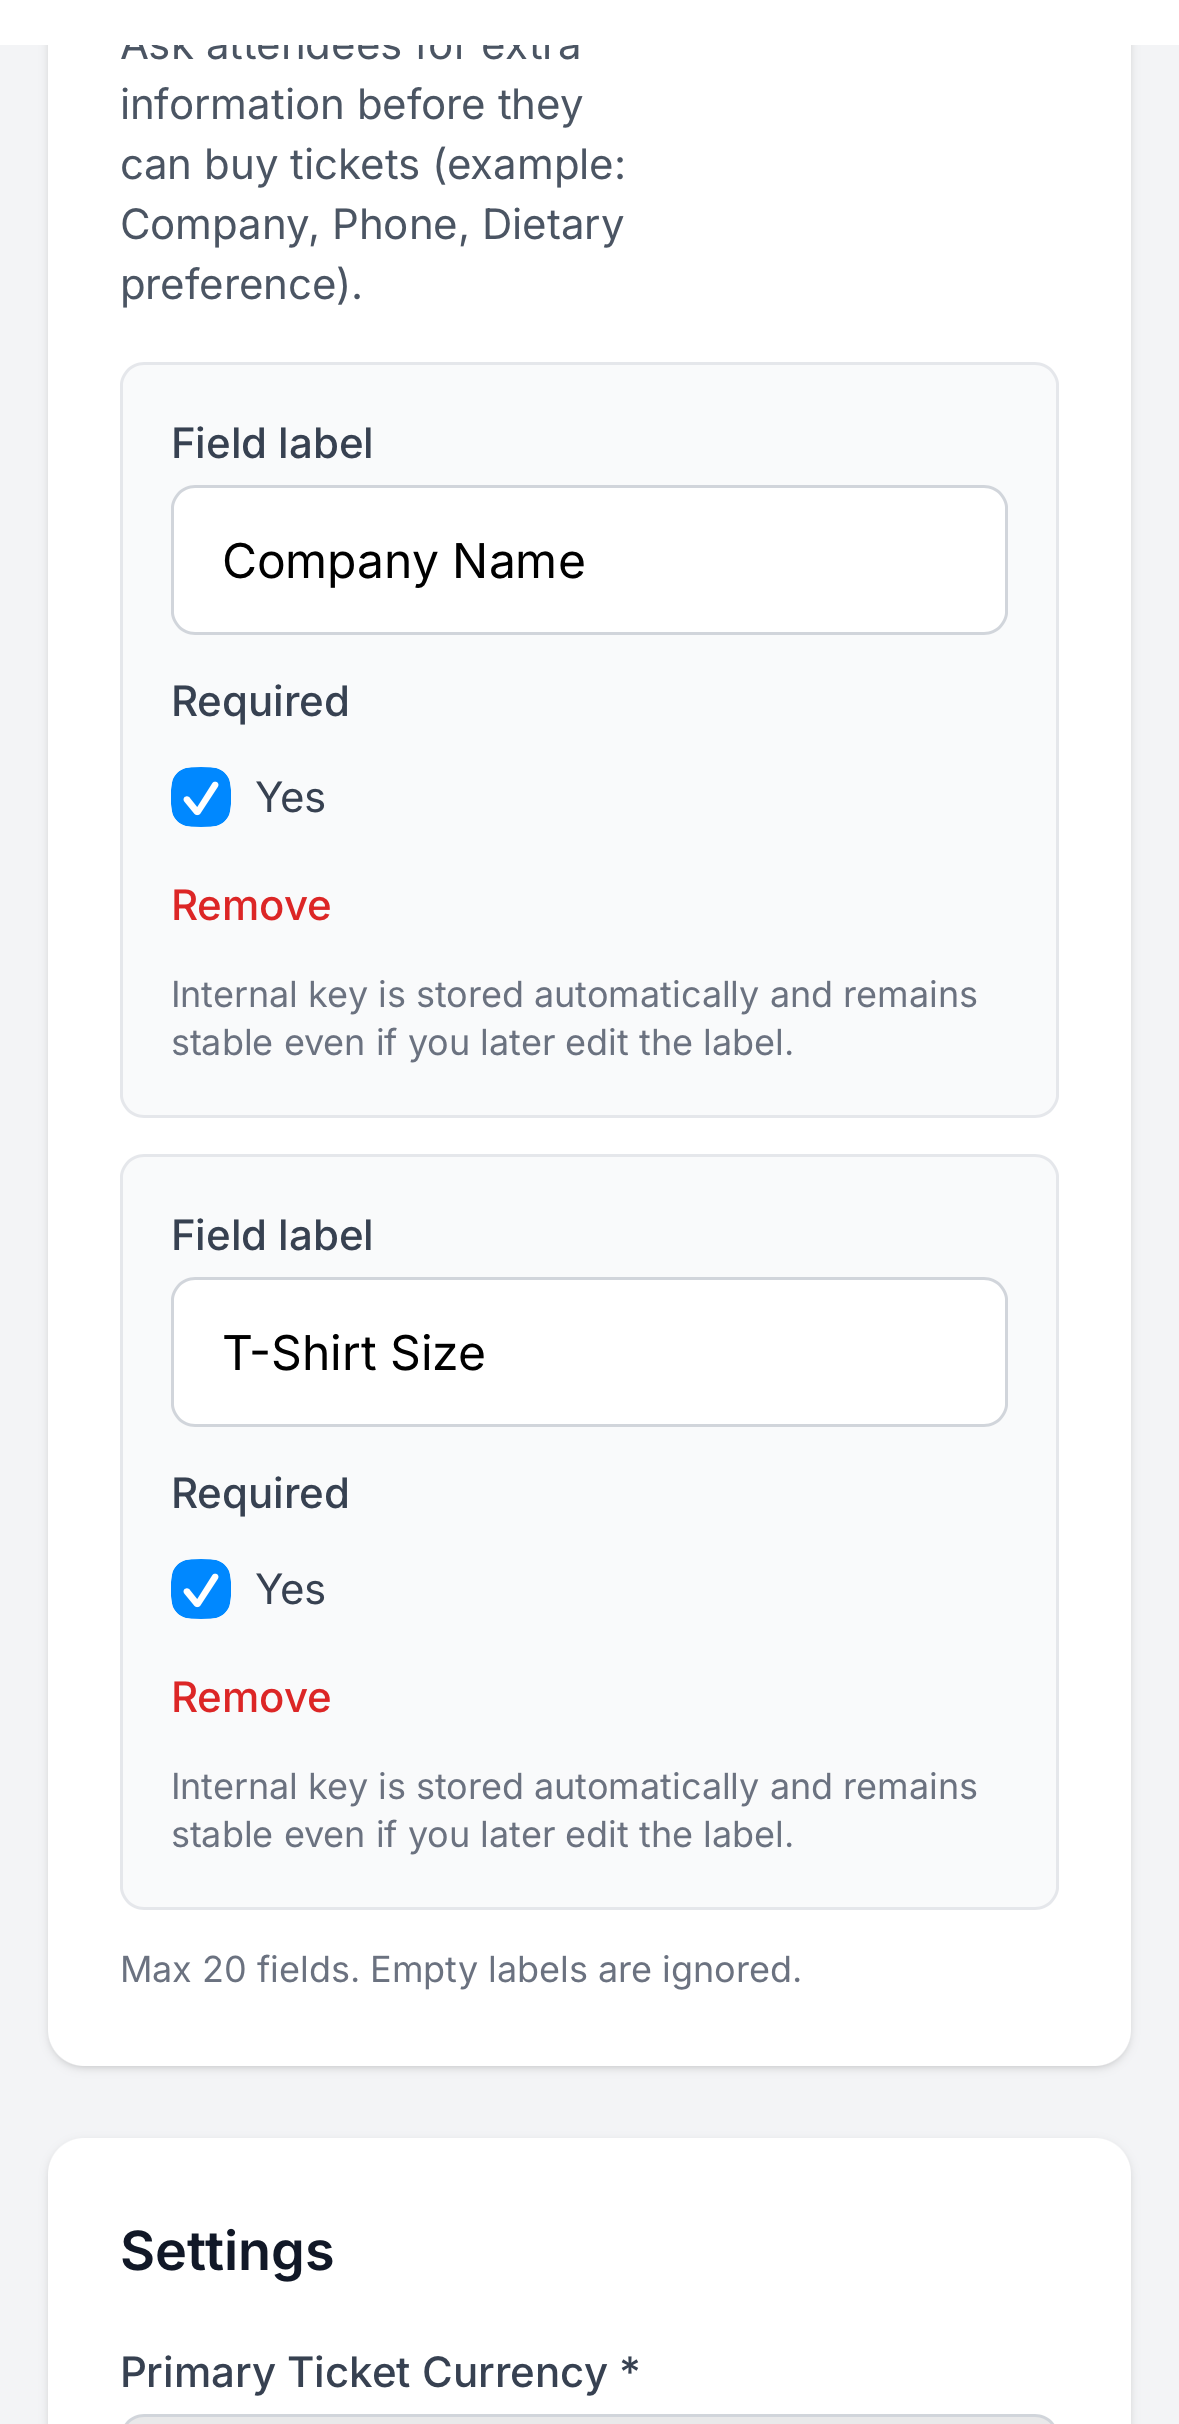Viewport: 1179px width, 2424px height.
Task: Open the Primary Ticket Currency dropdown
Action: [589, 2418]
